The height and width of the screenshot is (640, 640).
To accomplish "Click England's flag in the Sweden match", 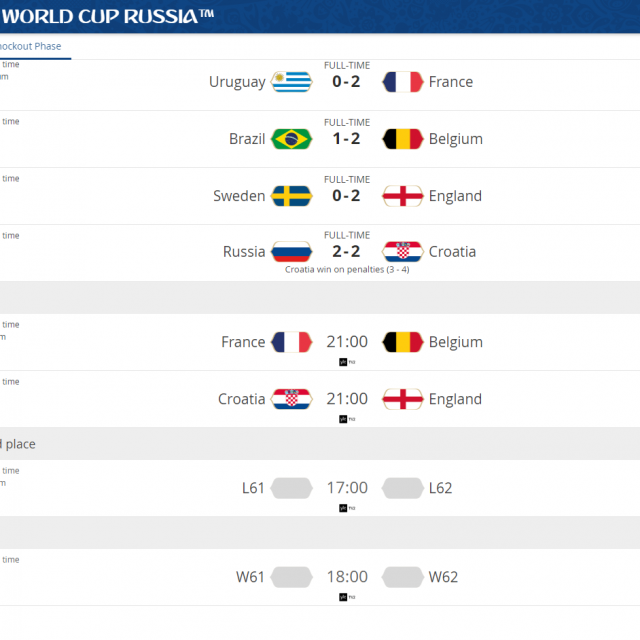I will [403, 196].
